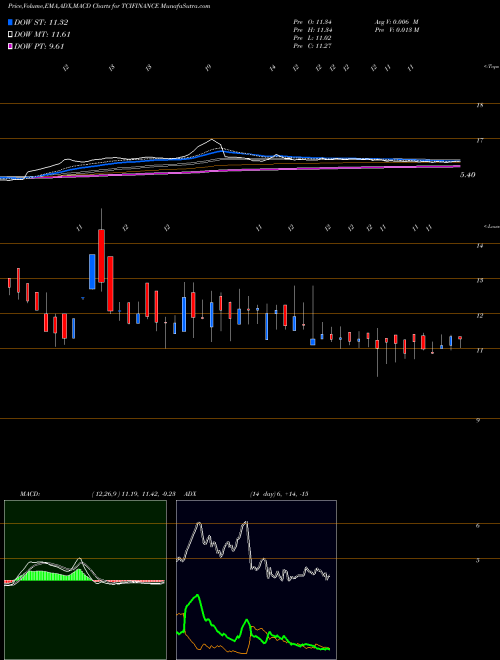Click the 'Pre L: 11.02' low value
The height and width of the screenshot is (660, 500).
[313, 38]
